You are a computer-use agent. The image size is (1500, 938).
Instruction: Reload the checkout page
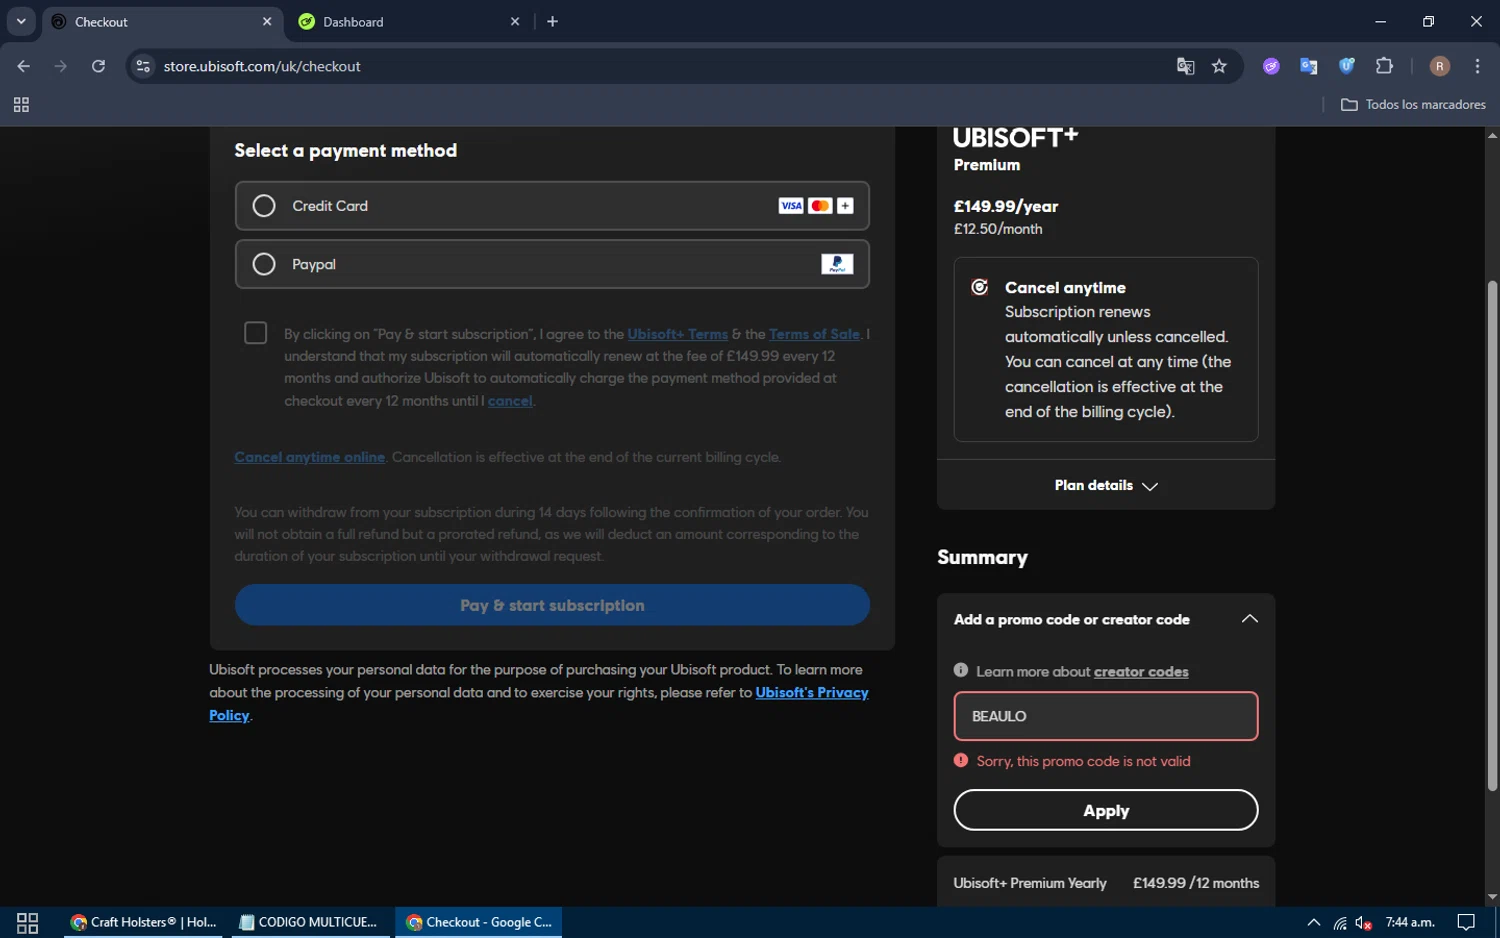pyautogui.click(x=98, y=66)
